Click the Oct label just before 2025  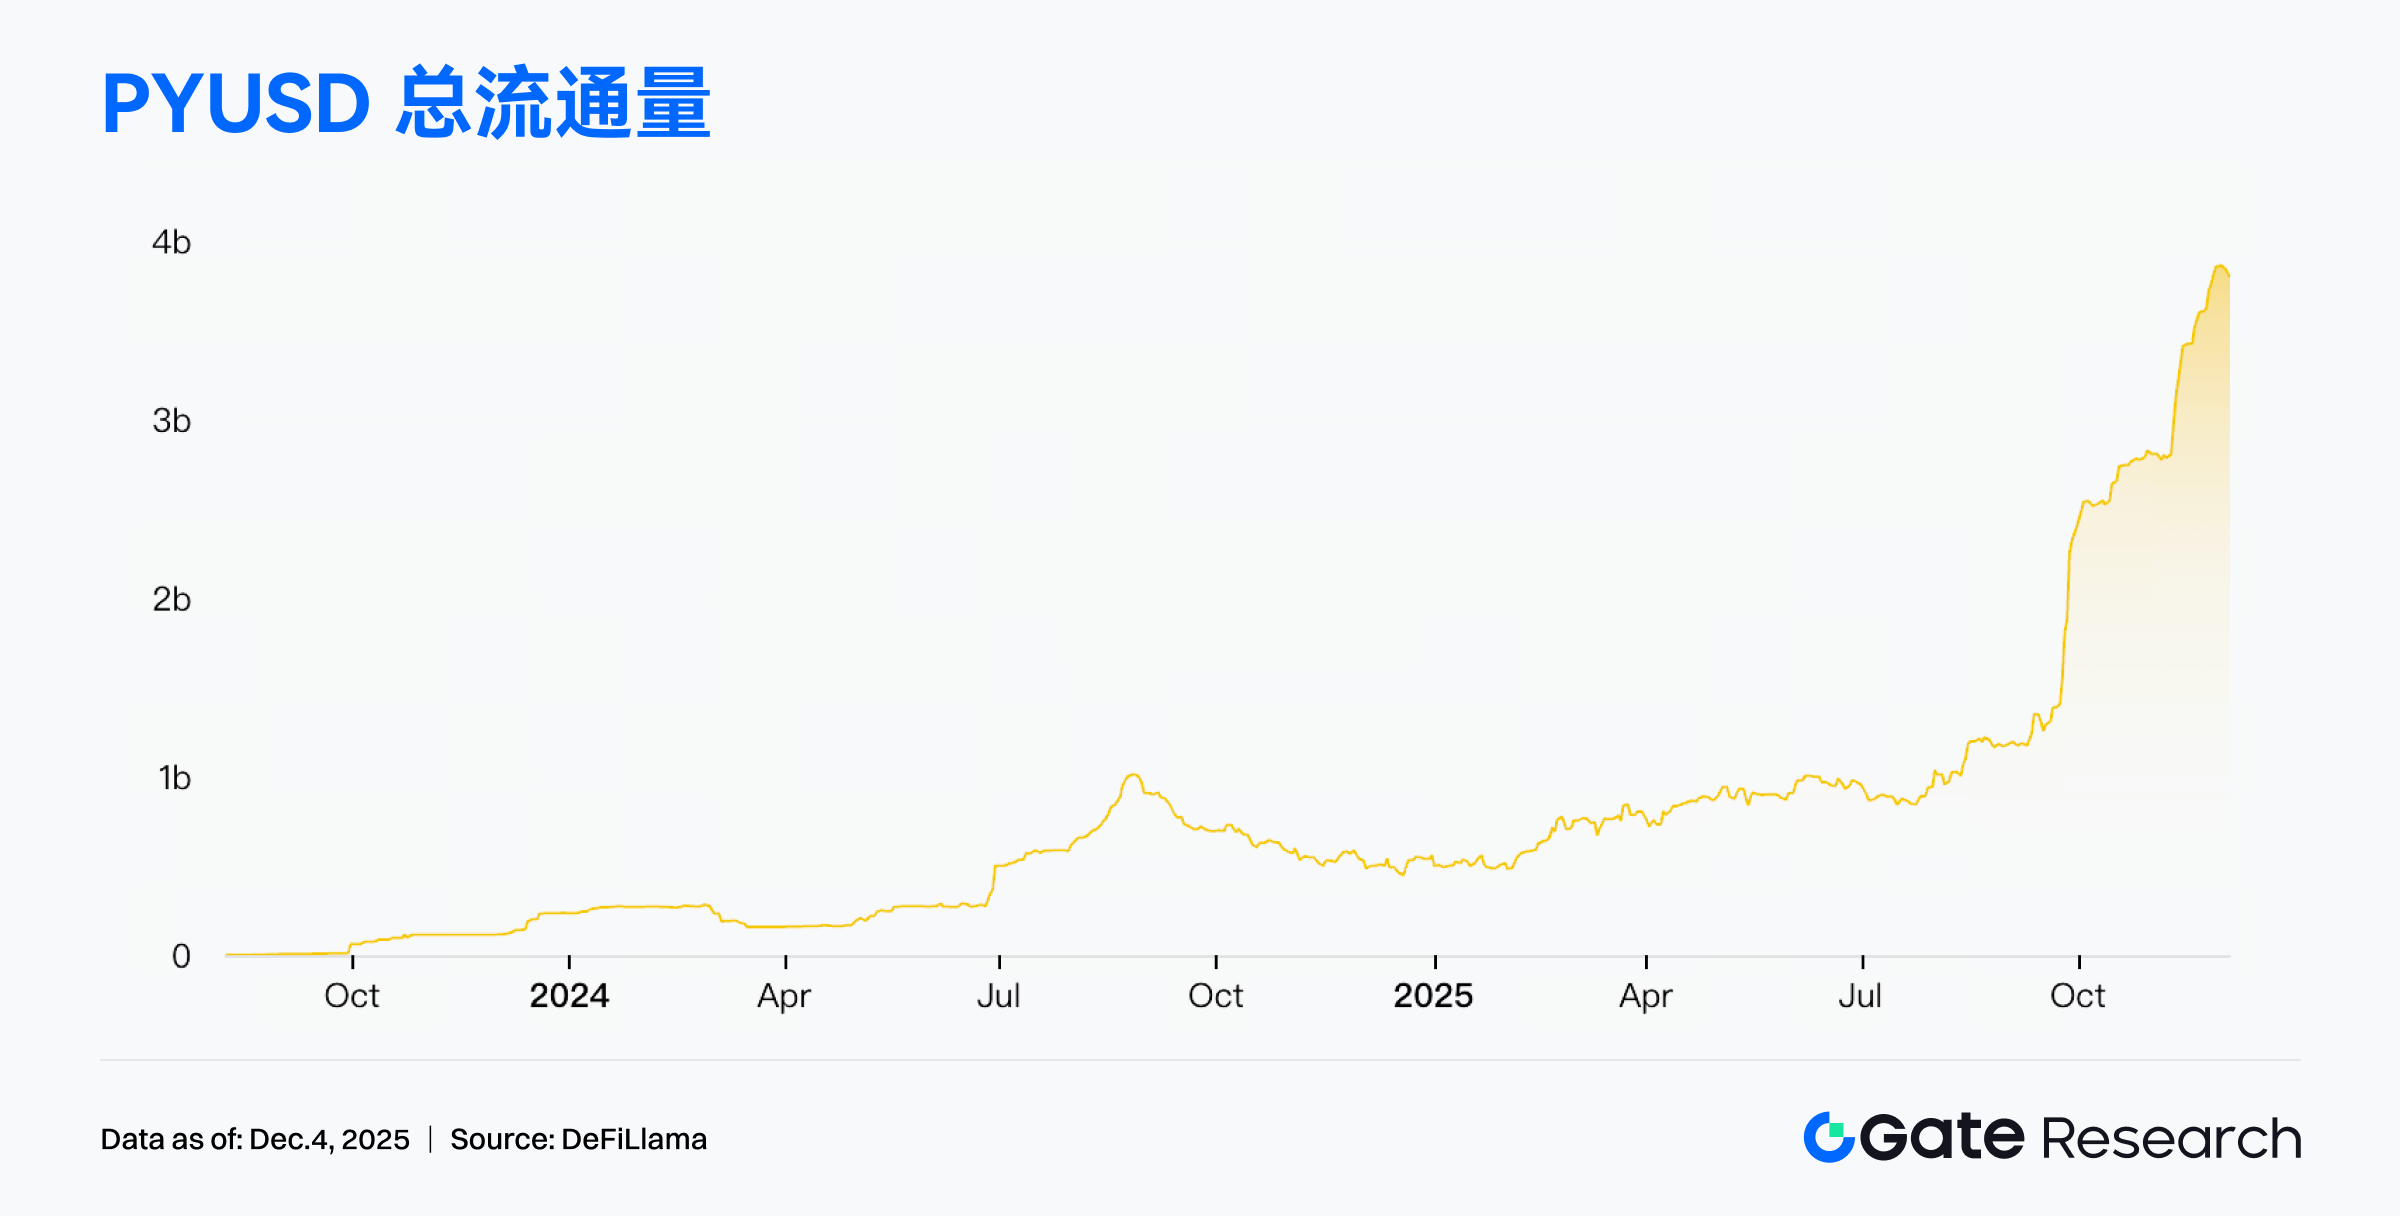point(1216,996)
